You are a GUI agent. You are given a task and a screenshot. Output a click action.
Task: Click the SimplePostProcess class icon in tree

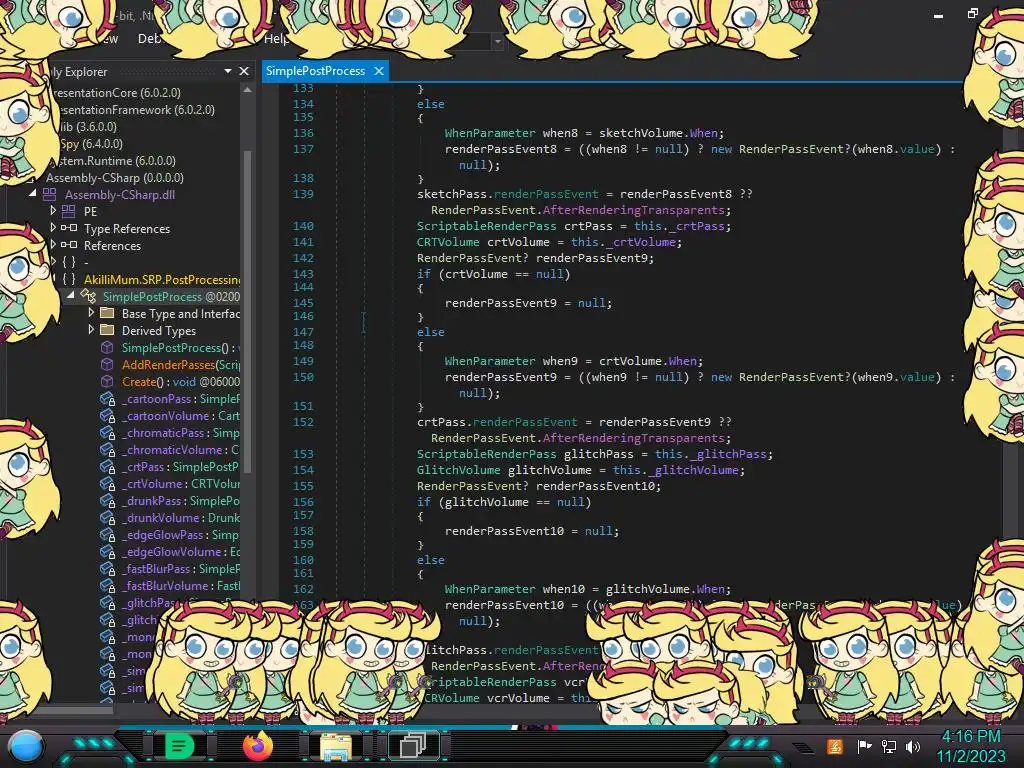[x=88, y=296]
